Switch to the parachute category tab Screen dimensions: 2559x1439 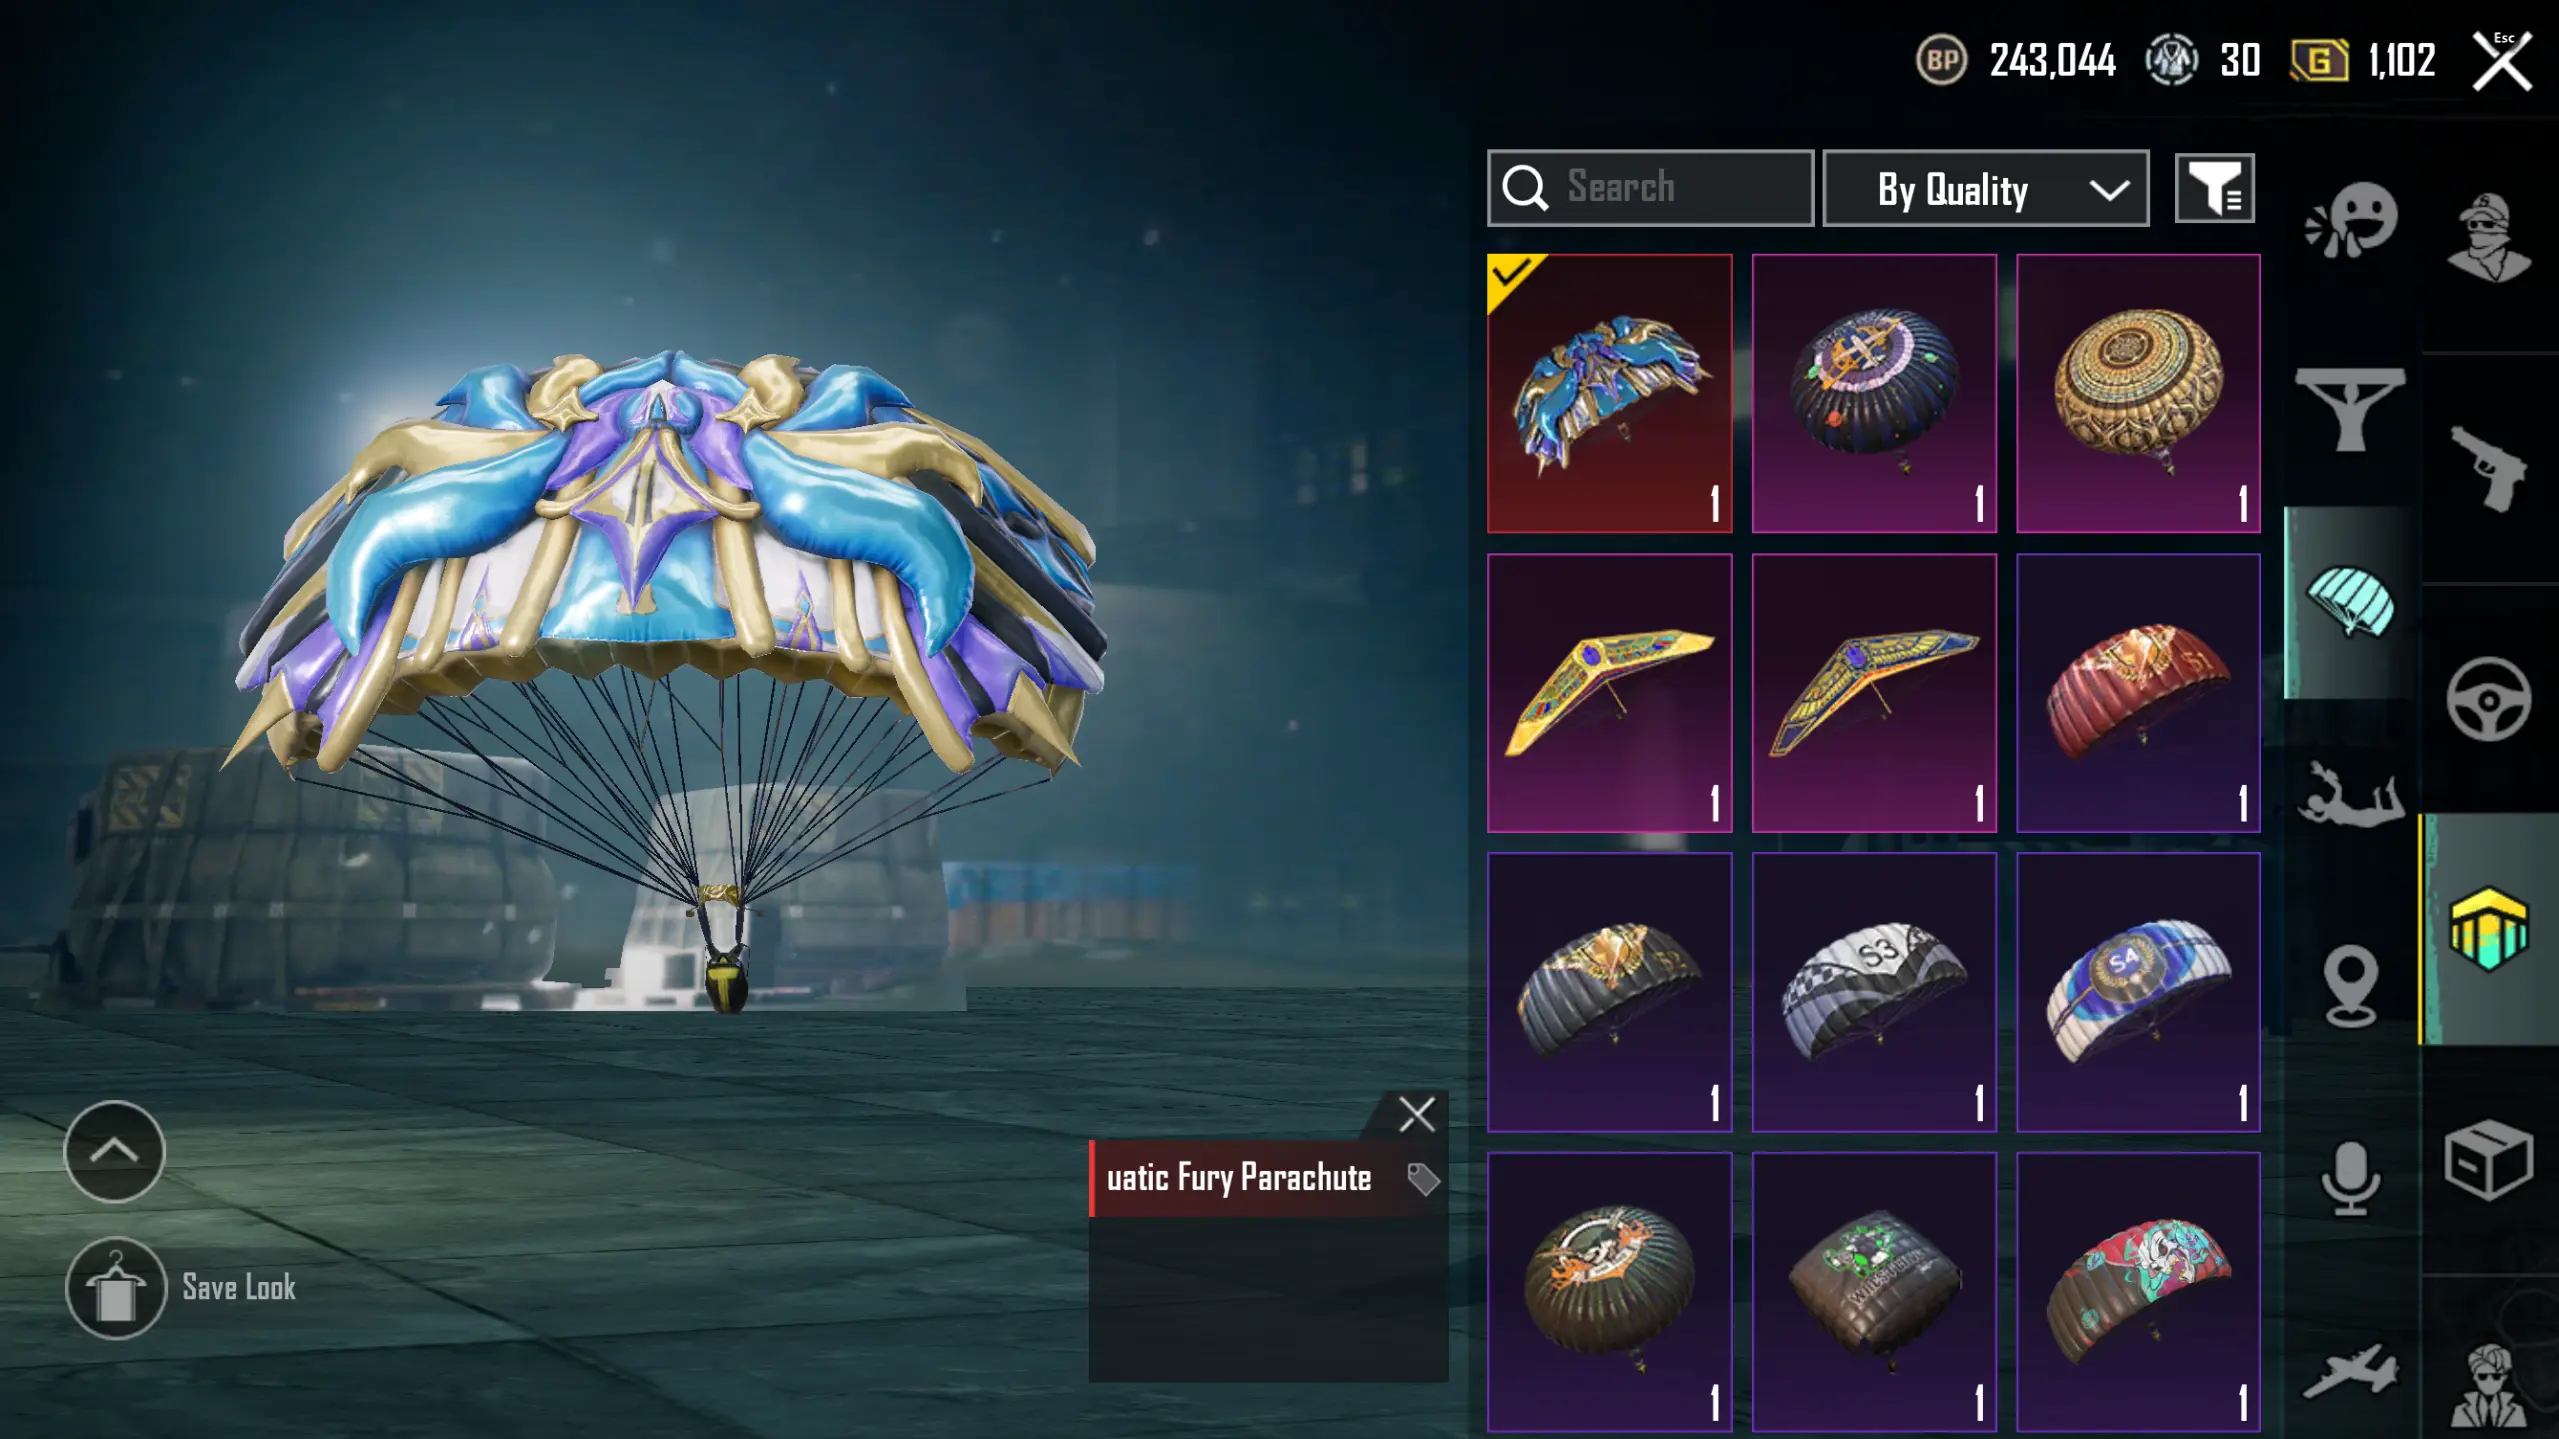point(2351,603)
